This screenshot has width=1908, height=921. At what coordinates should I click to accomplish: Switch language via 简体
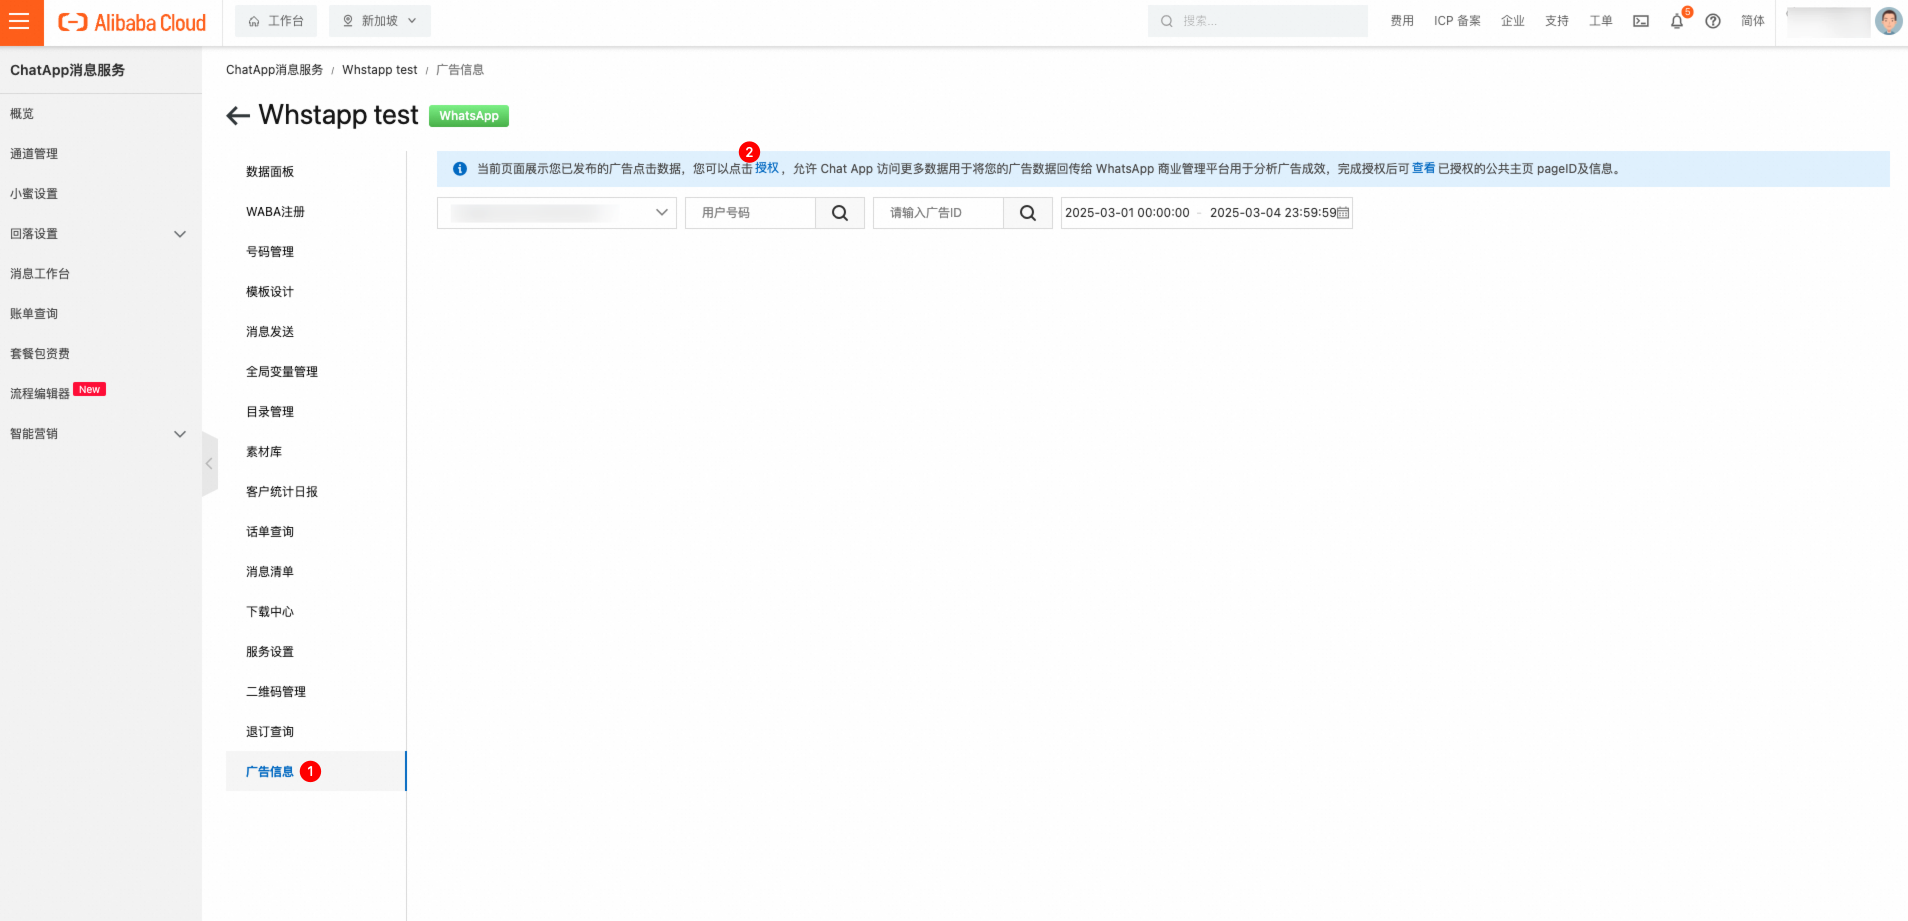pyautogui.click(x=1753, y=21)
